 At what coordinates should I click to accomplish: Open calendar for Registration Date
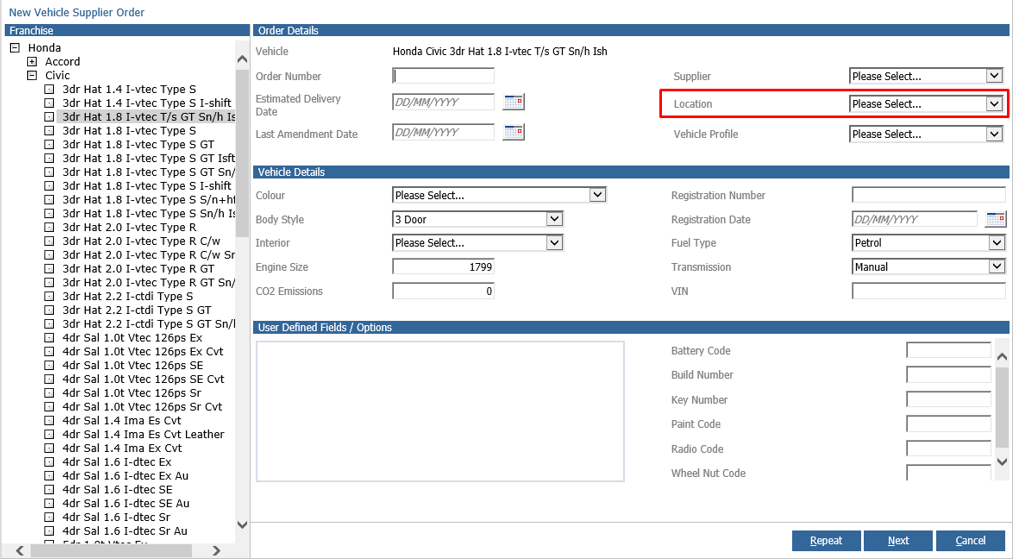[x=996, y=219]
